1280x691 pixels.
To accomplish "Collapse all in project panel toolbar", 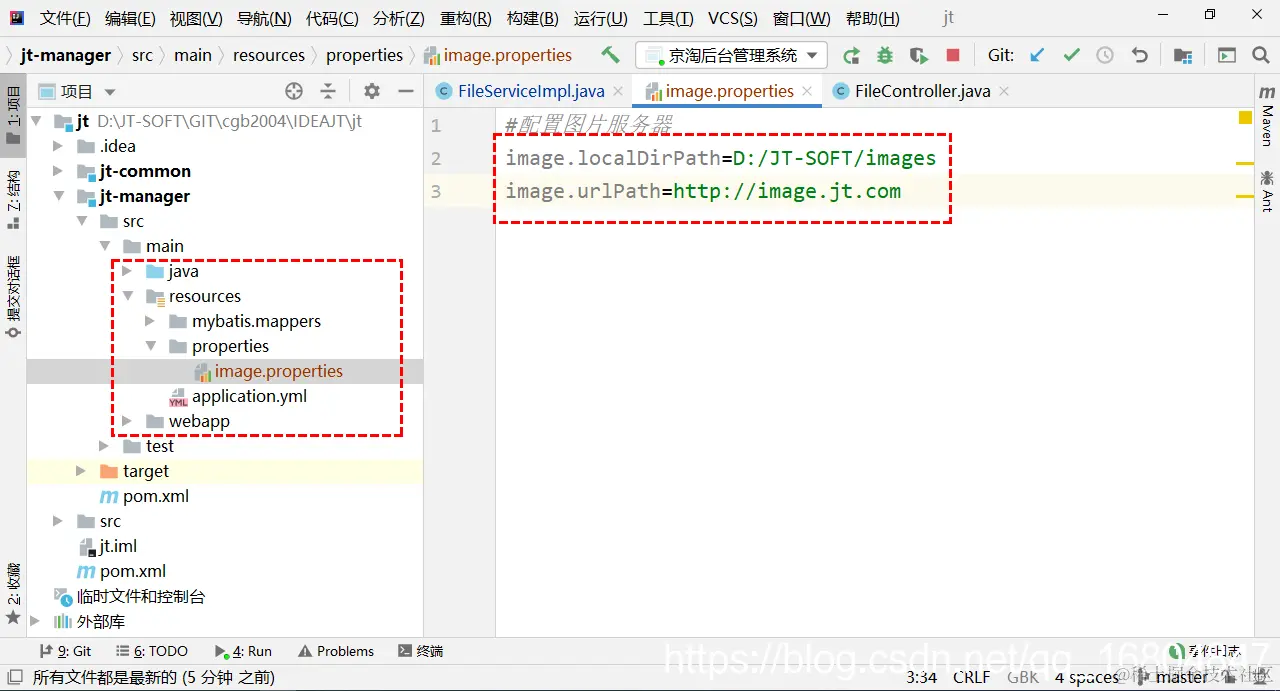I will pos(328,91).
